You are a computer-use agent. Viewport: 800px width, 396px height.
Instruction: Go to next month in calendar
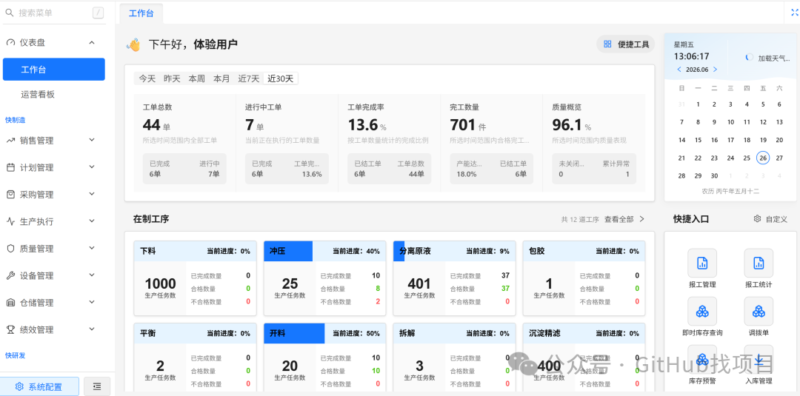click(x=715, y=69)
